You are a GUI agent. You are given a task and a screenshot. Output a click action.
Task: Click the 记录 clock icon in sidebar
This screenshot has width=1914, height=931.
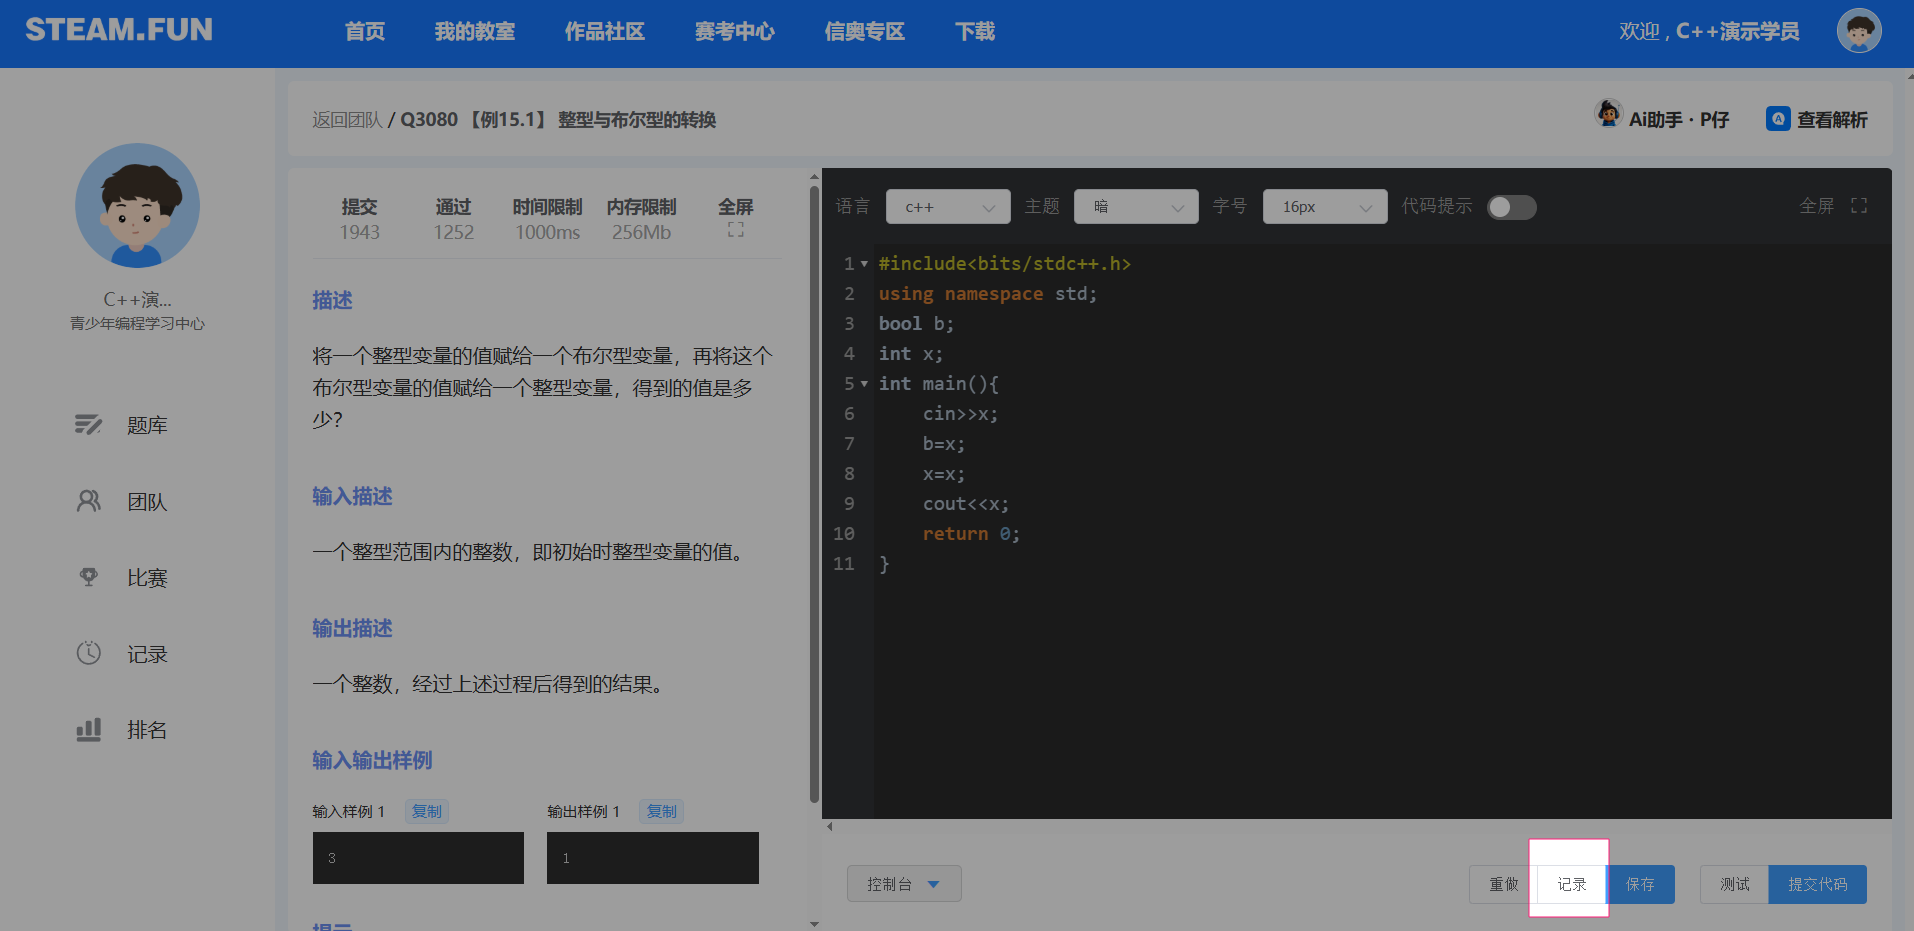(88, 653)
